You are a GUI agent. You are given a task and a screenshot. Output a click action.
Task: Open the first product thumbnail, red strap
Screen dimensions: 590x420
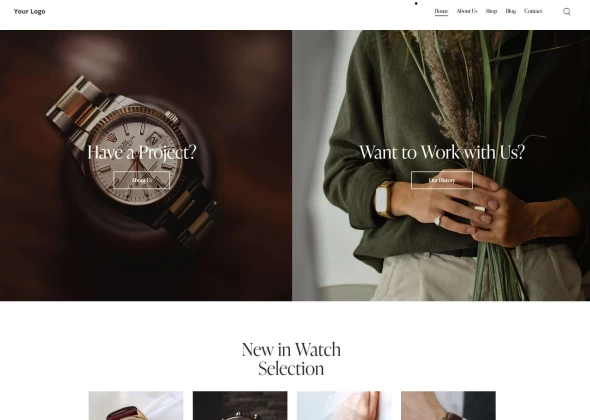pyautogui.click(x=136, y=406)
